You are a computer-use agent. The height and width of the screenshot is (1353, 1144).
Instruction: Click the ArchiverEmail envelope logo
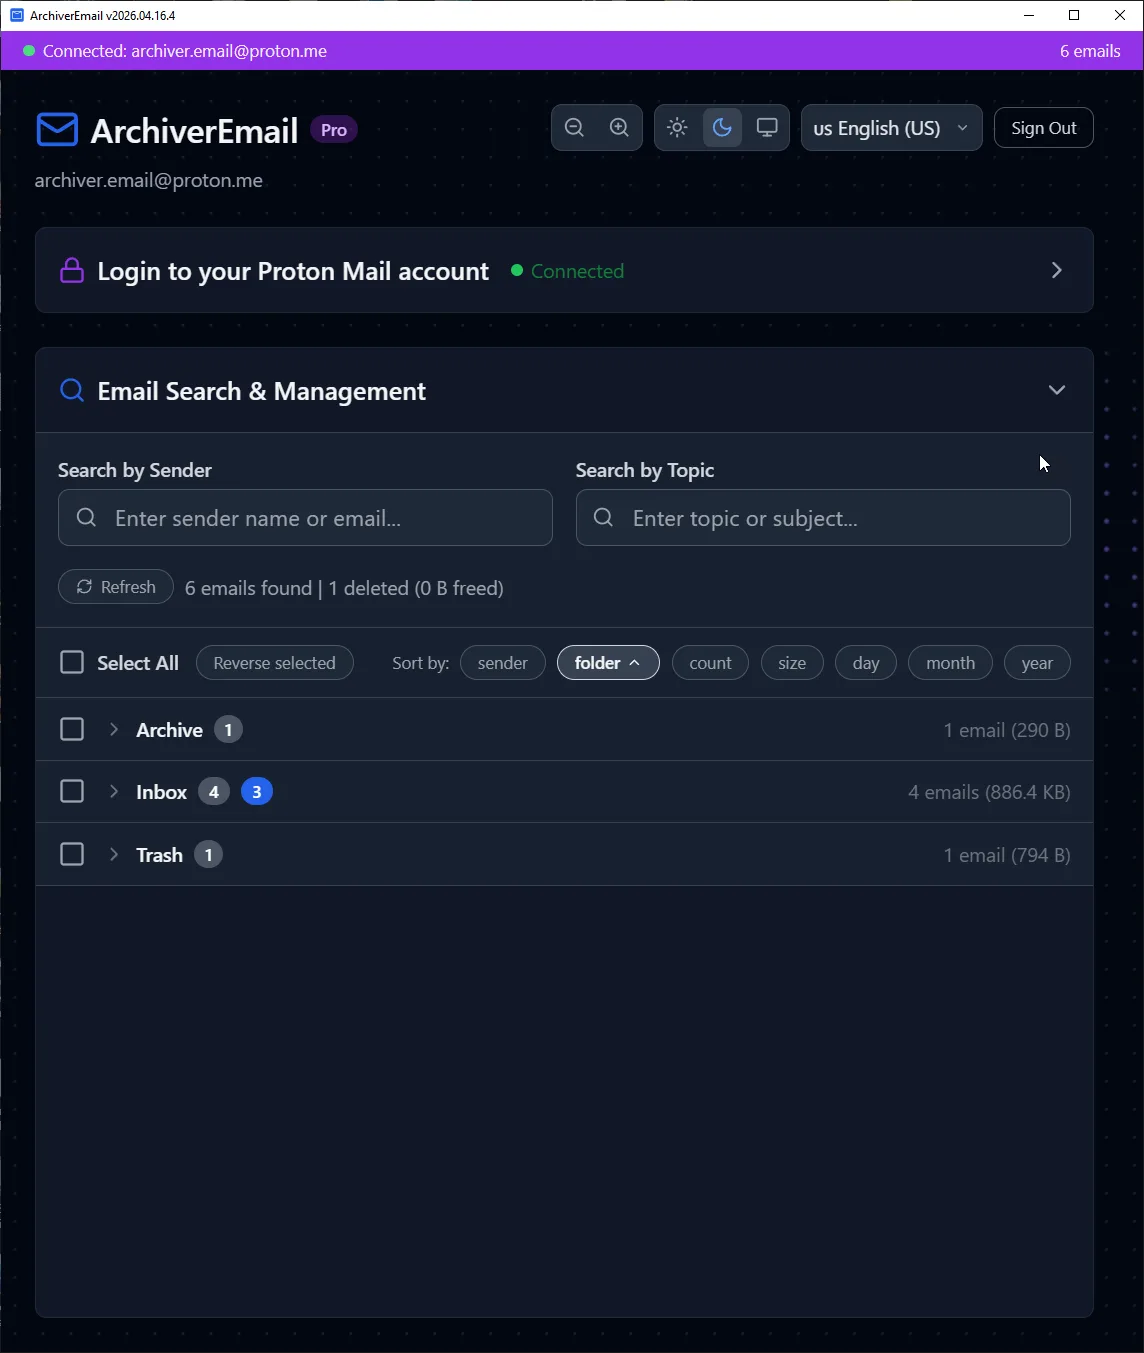point(57,130)
